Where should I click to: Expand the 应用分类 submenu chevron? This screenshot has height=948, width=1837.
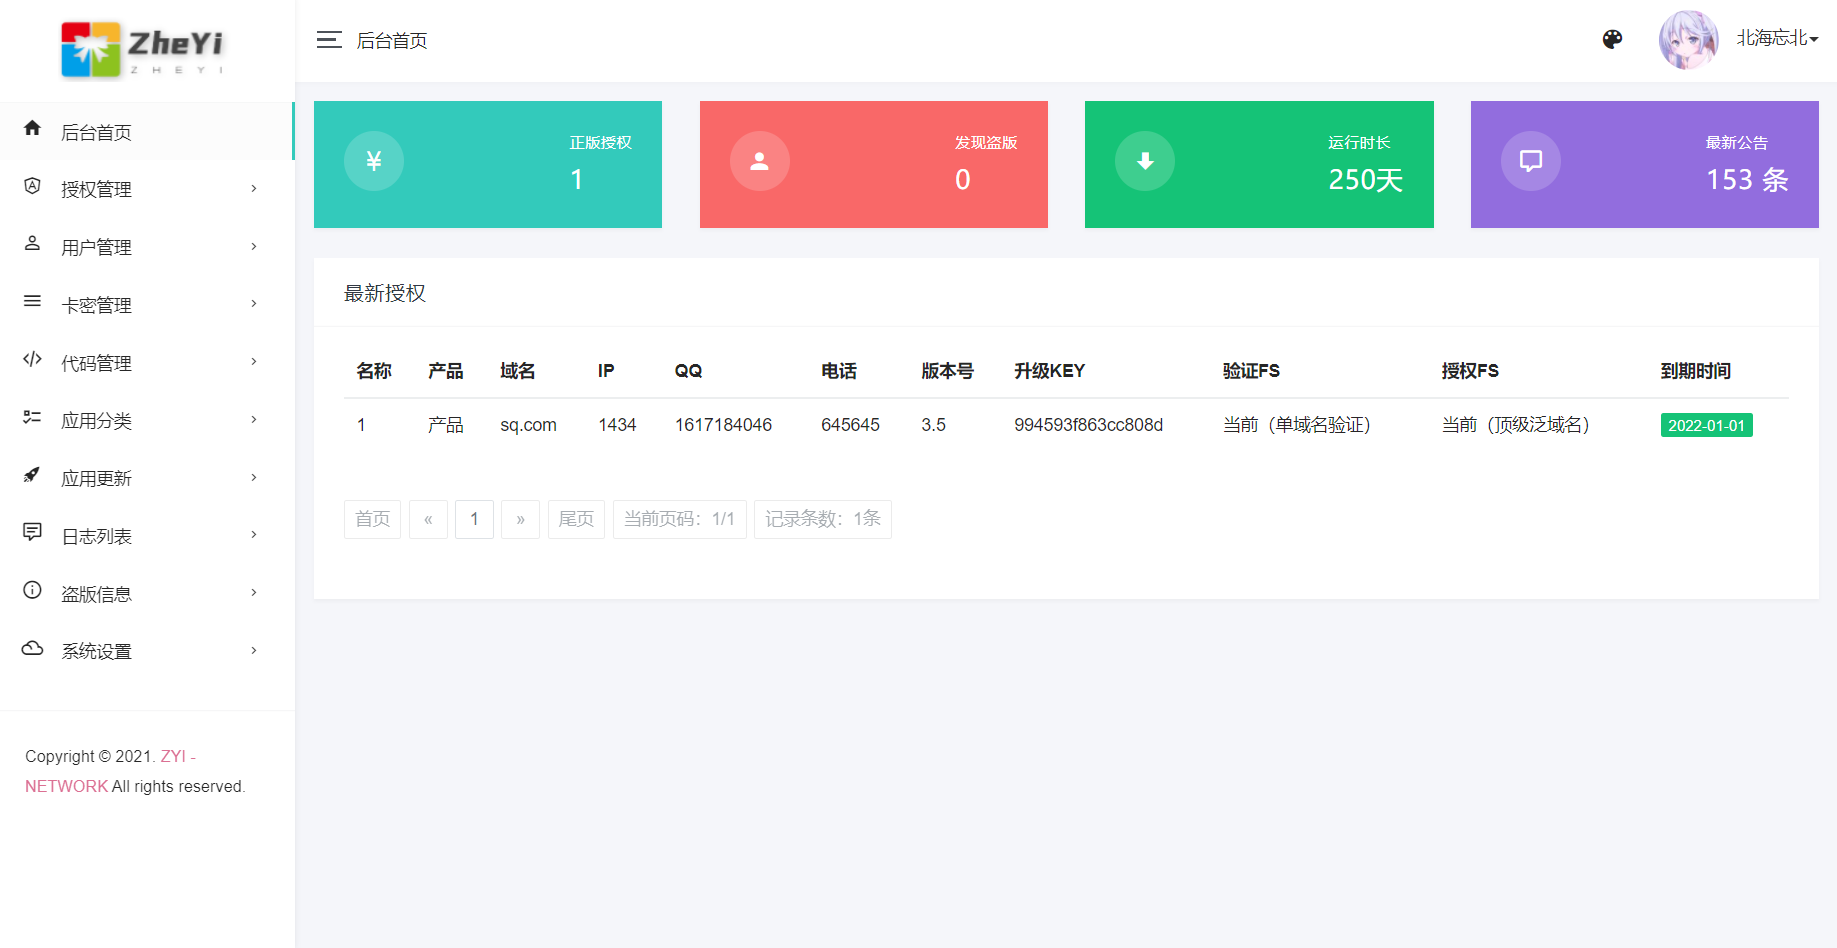[253, 419]
